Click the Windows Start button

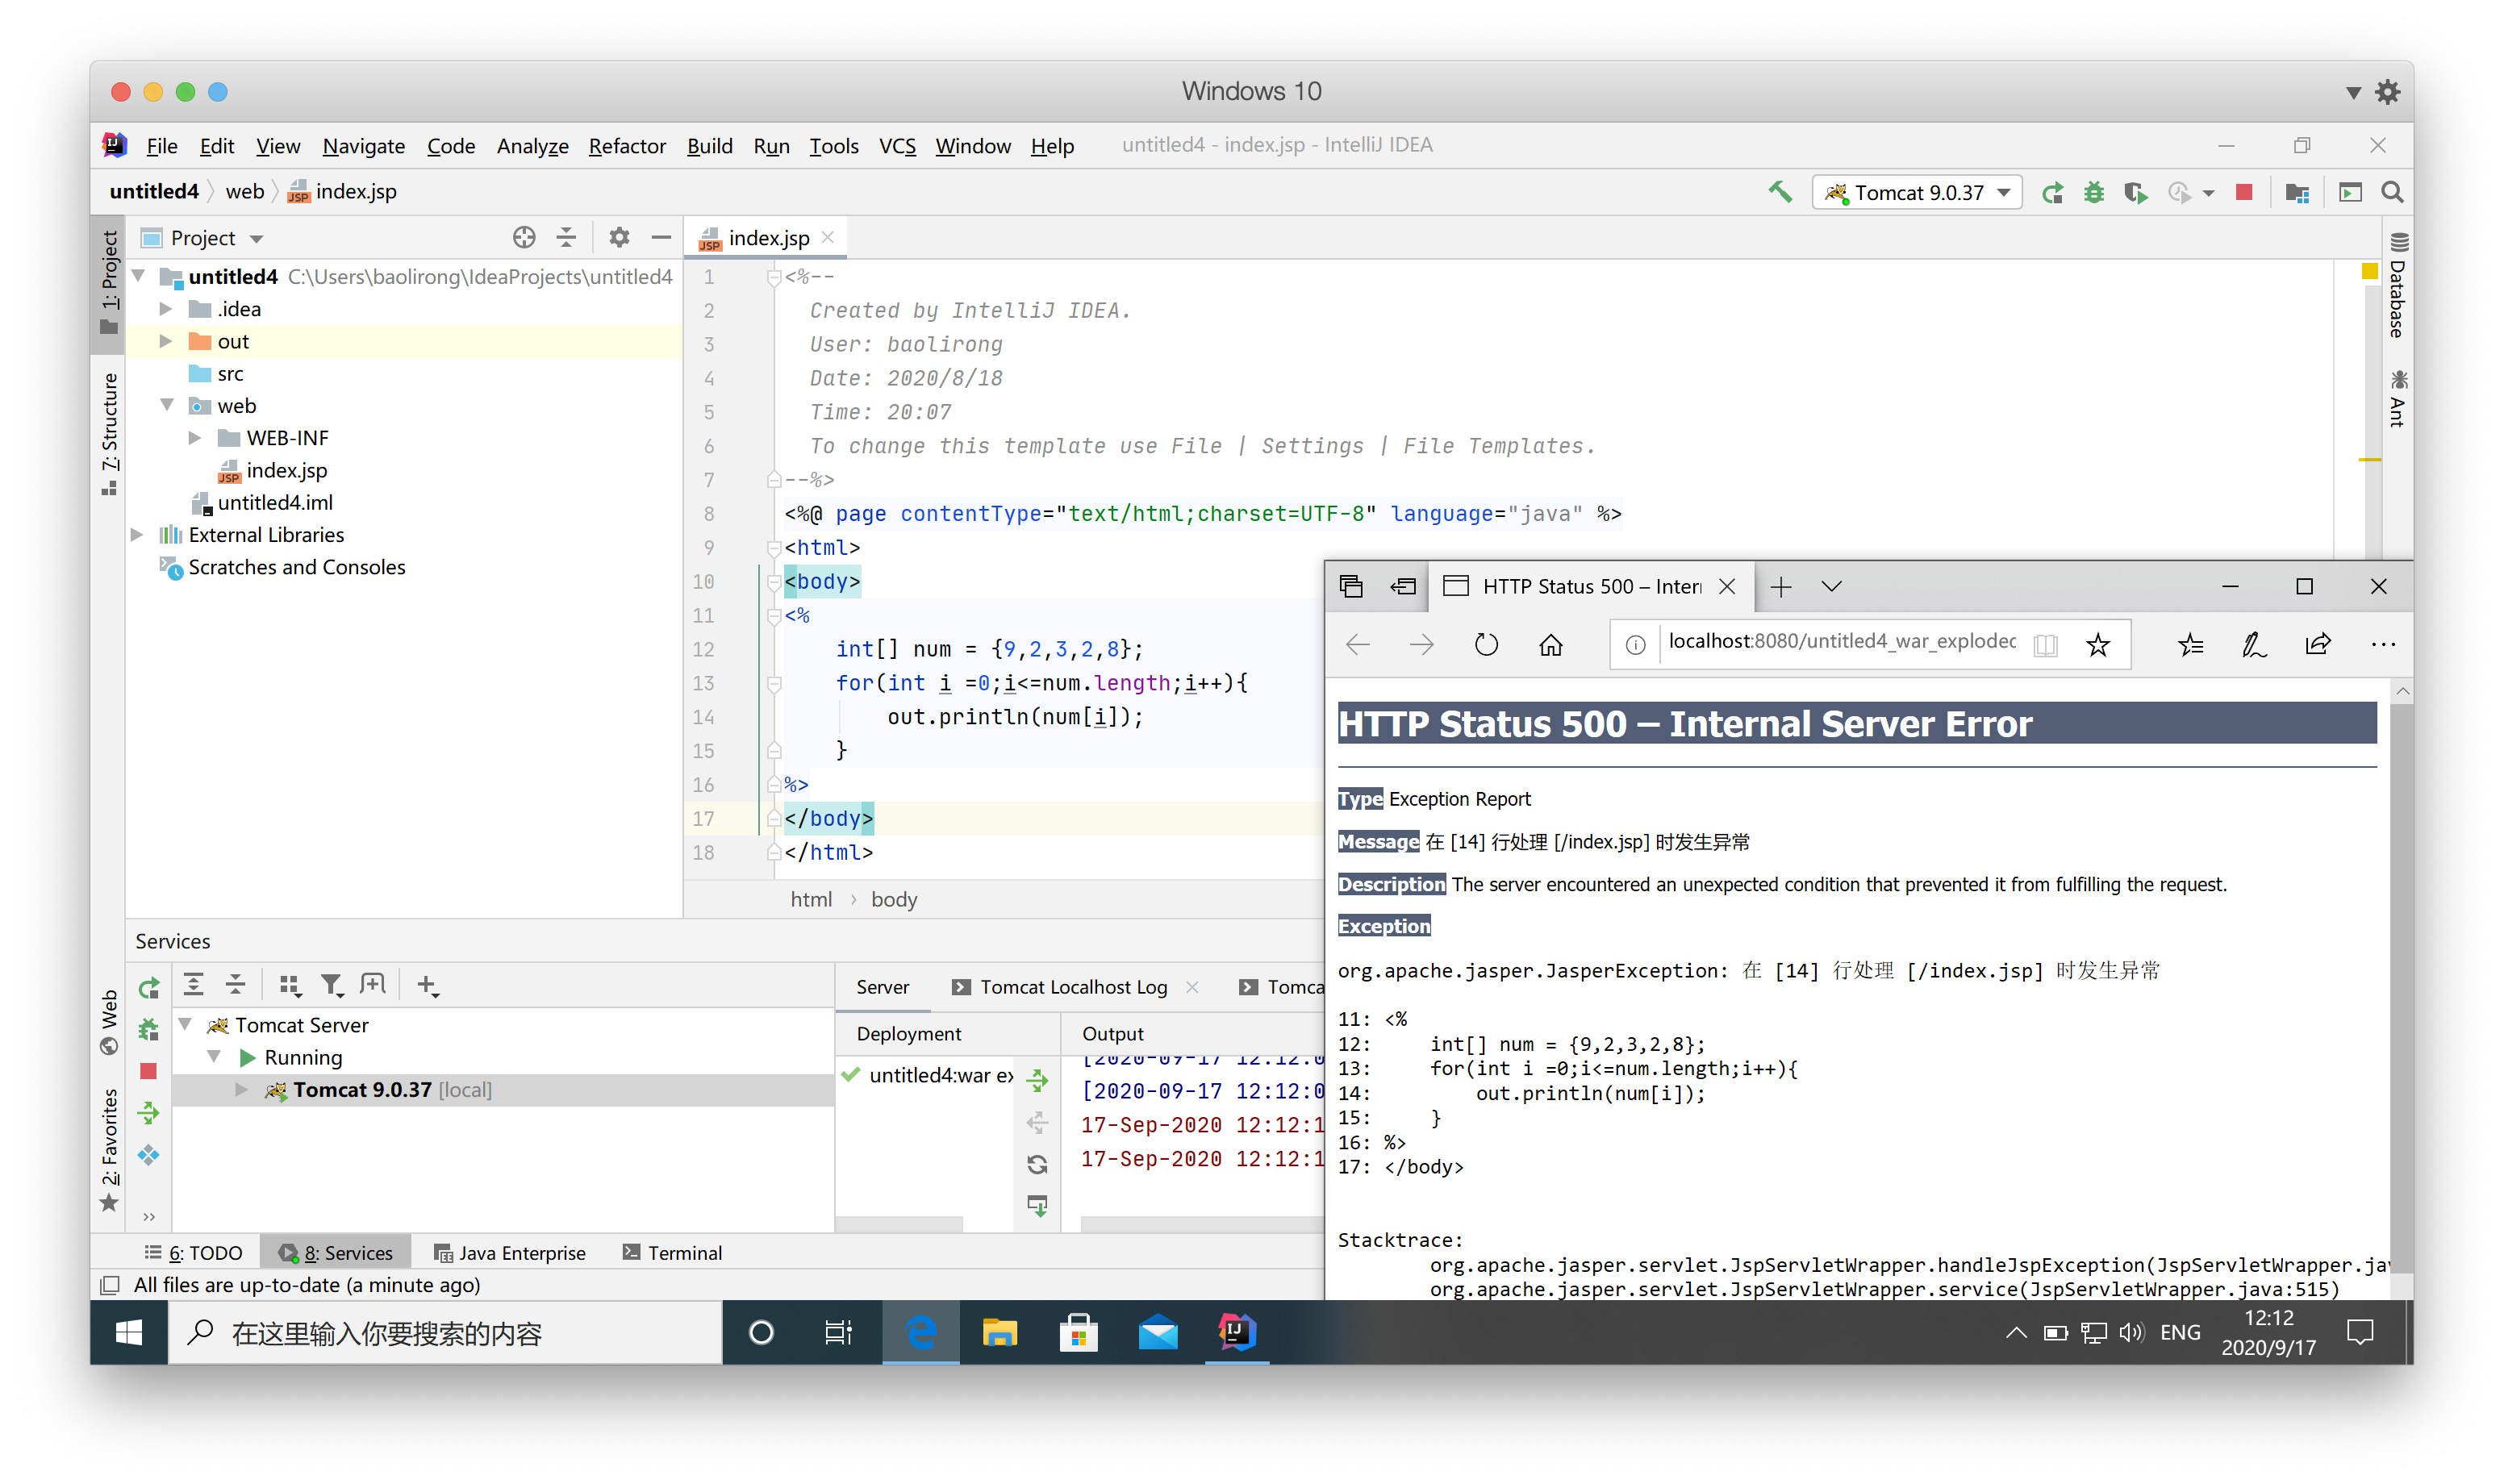129,1333
